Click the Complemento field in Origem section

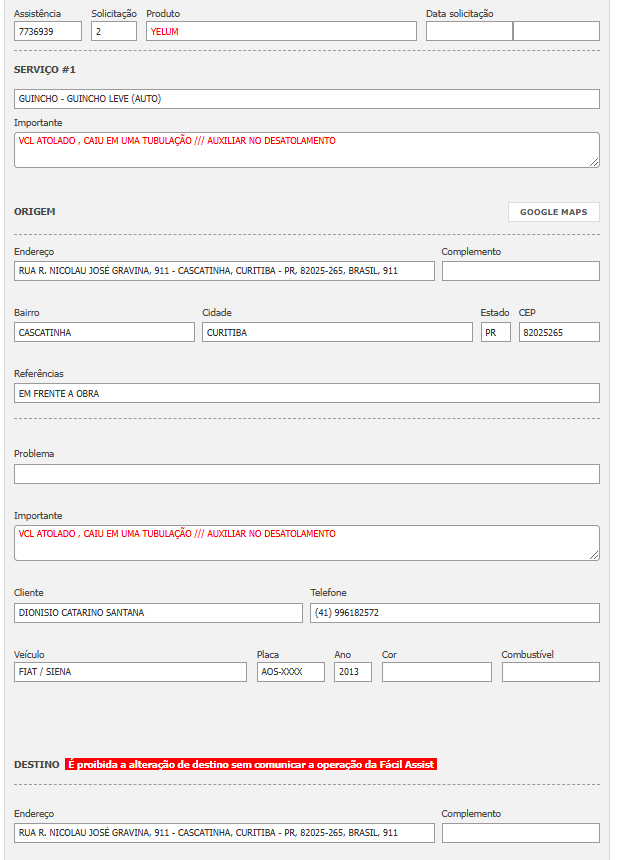520,271
